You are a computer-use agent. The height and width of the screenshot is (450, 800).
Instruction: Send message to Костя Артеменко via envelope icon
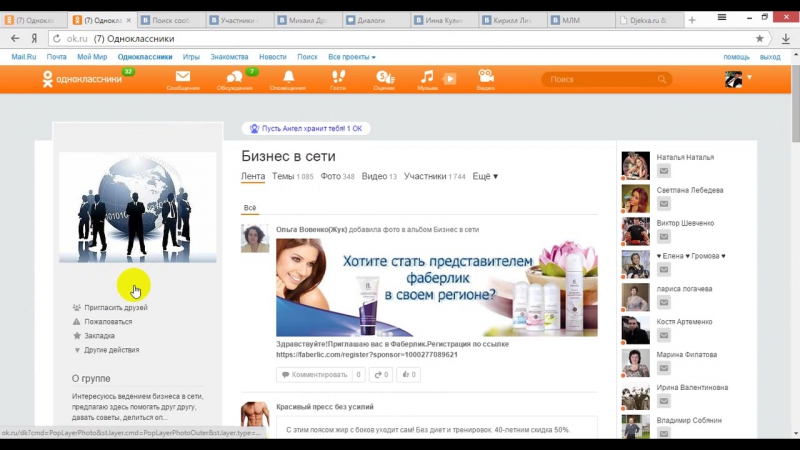663,335
